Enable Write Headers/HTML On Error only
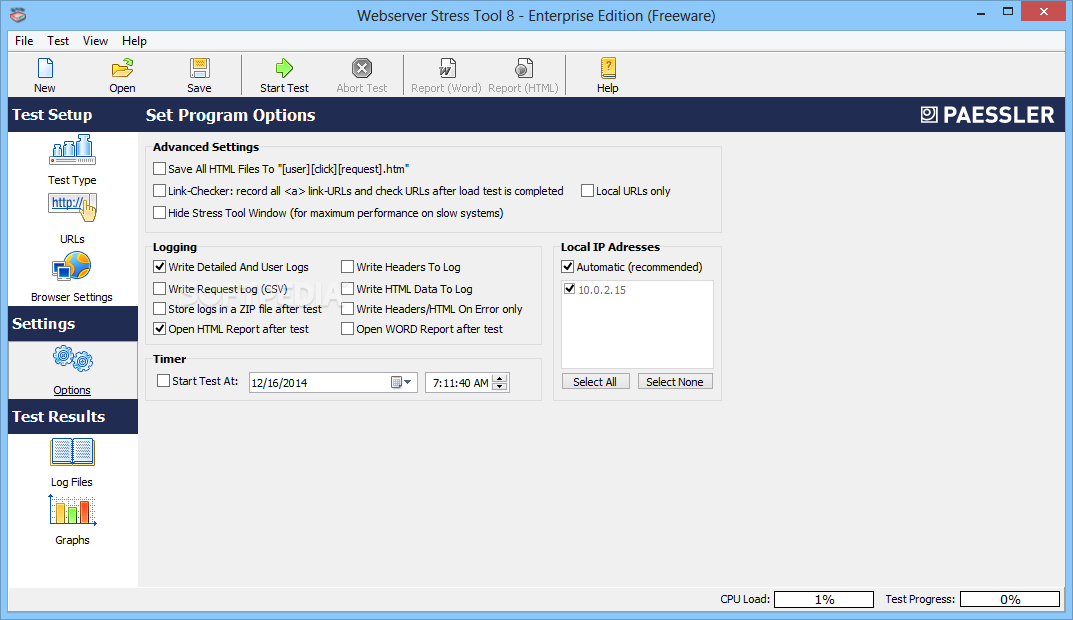Viewport: 1073px width, 620px height. [348, 309]
